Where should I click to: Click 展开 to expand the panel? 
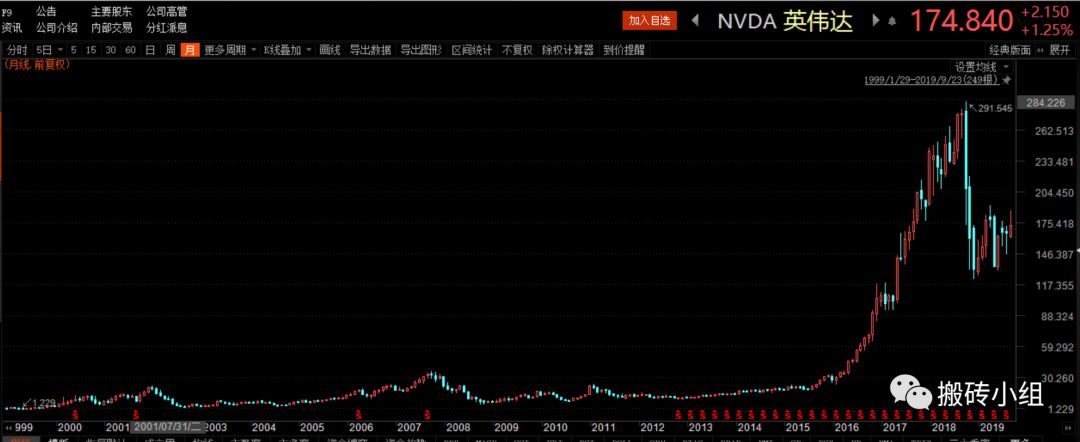coord(1057,50)
